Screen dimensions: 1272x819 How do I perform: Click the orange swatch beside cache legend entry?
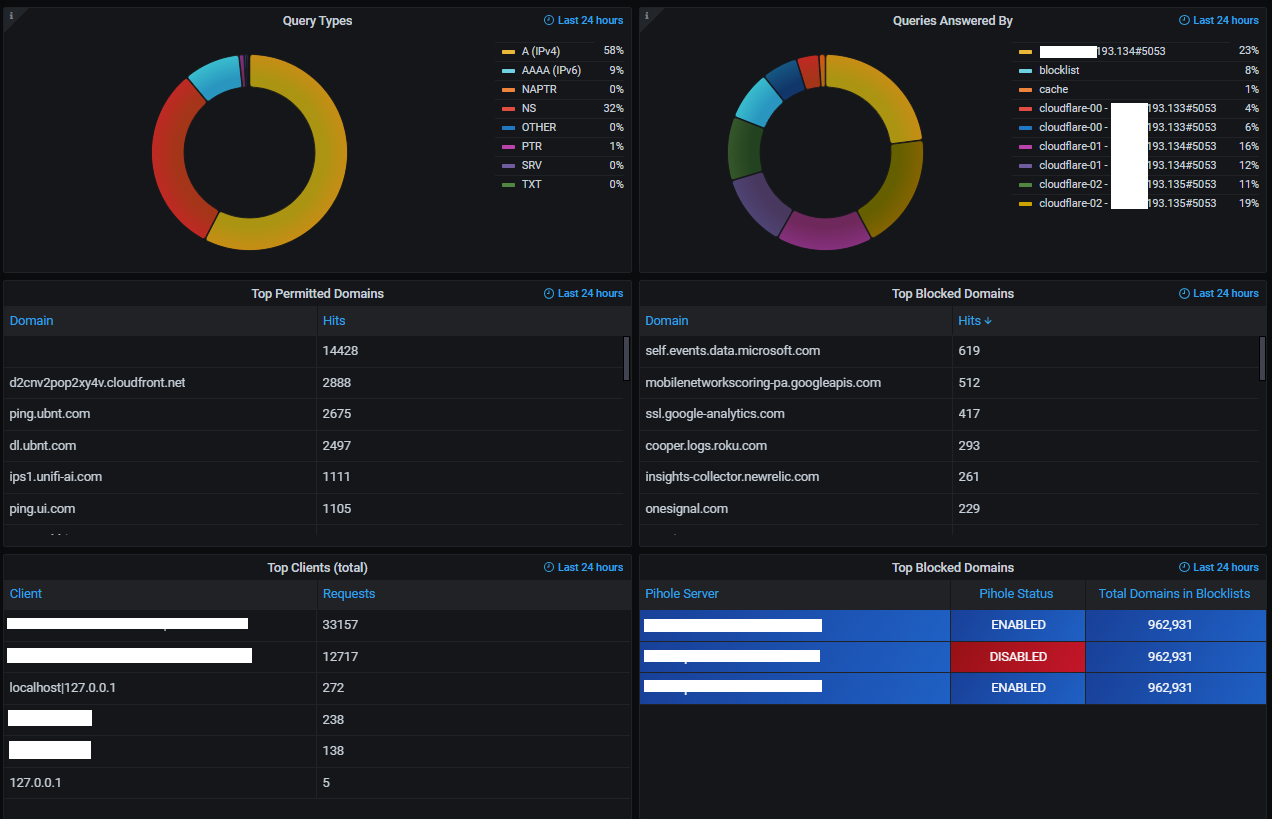point(1025,89)
